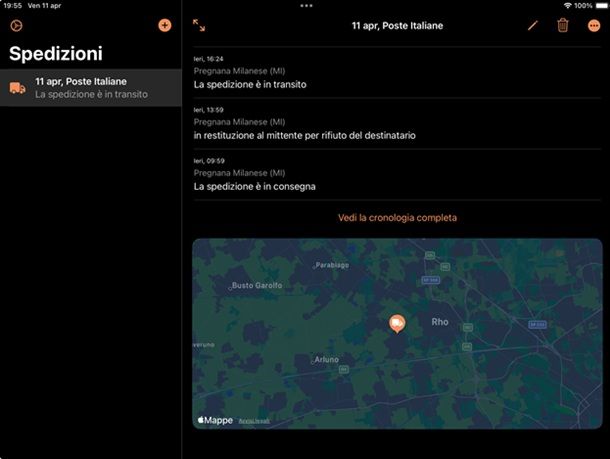This screenshot has height=459, width=610.
Task: Expand detail view with diagonal arrows icon
Action: [199, 25]
